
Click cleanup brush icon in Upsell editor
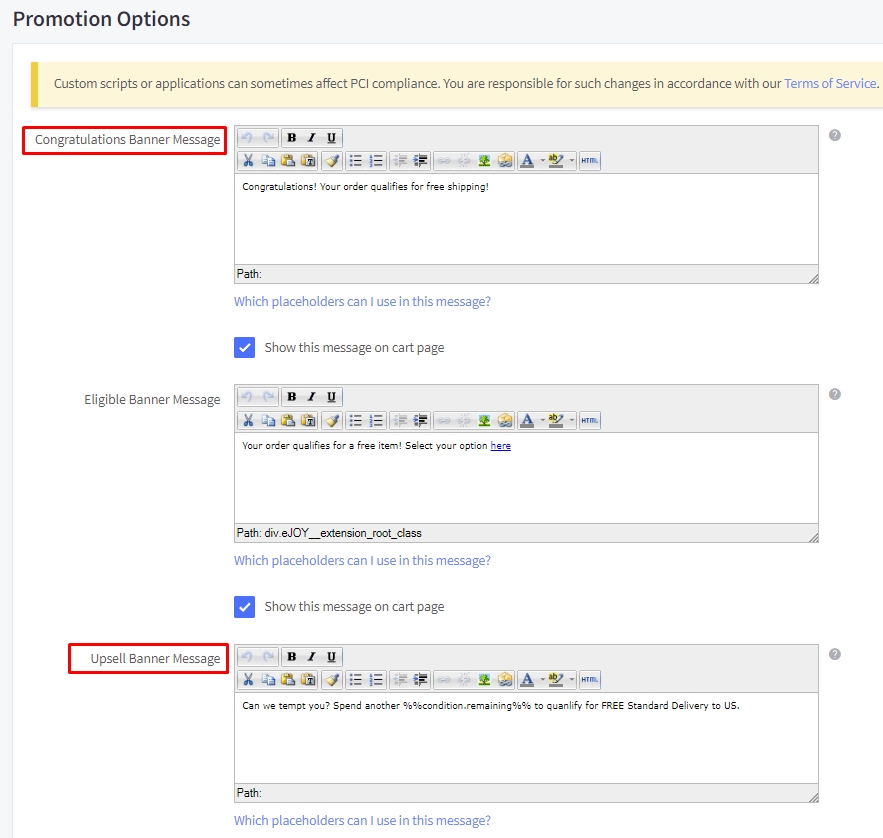pos(332,680)
